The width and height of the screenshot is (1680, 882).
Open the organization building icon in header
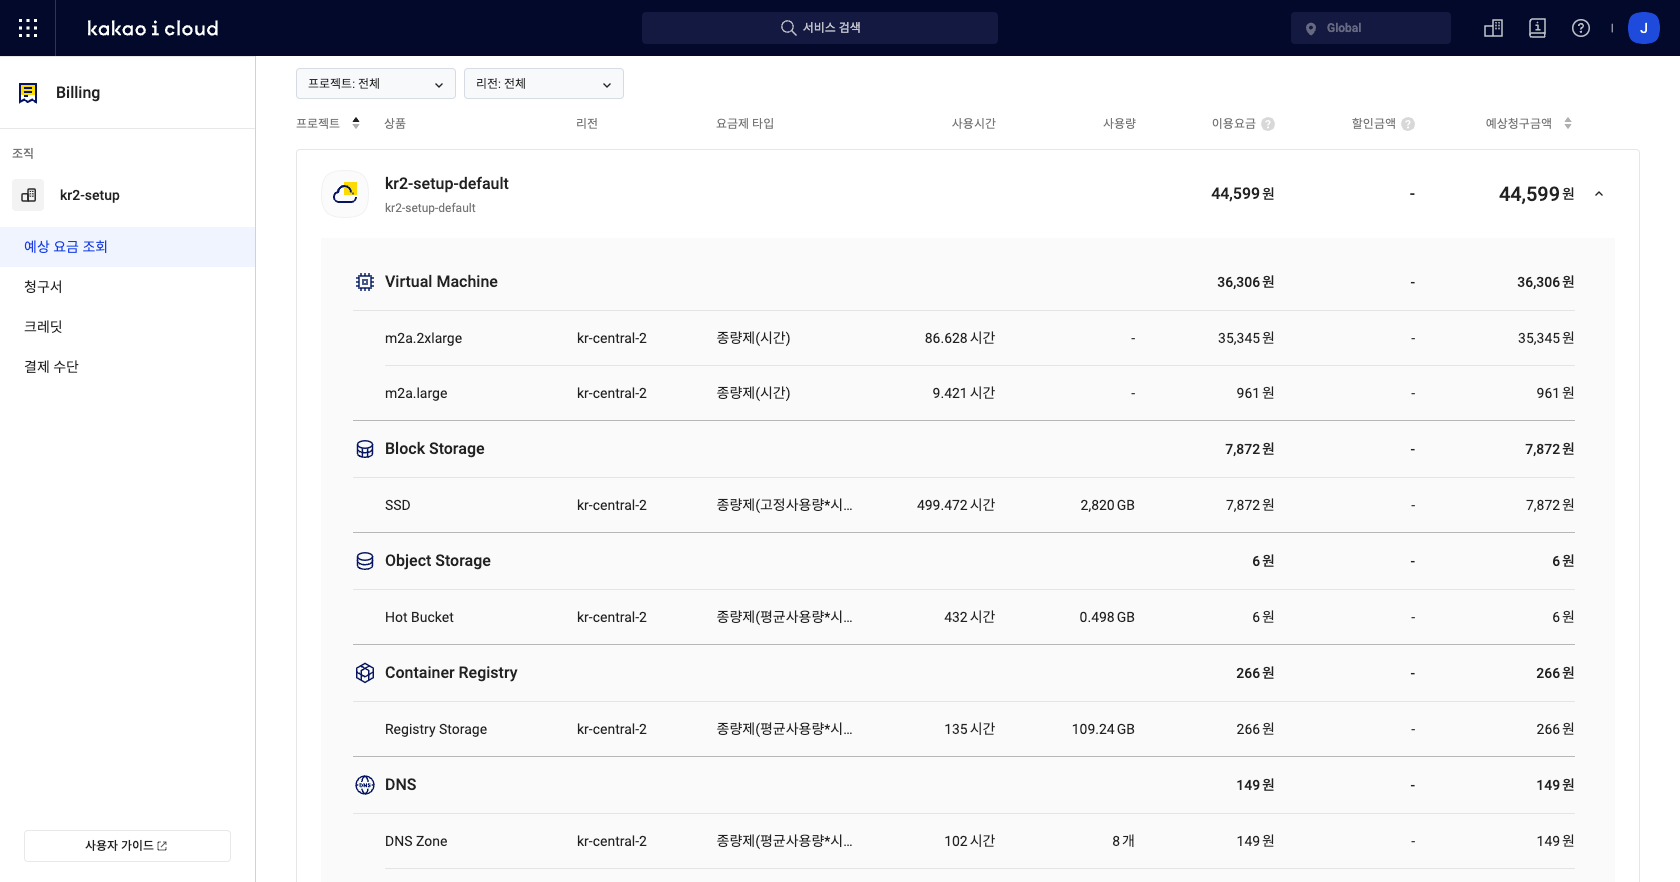pos(1493,28)
